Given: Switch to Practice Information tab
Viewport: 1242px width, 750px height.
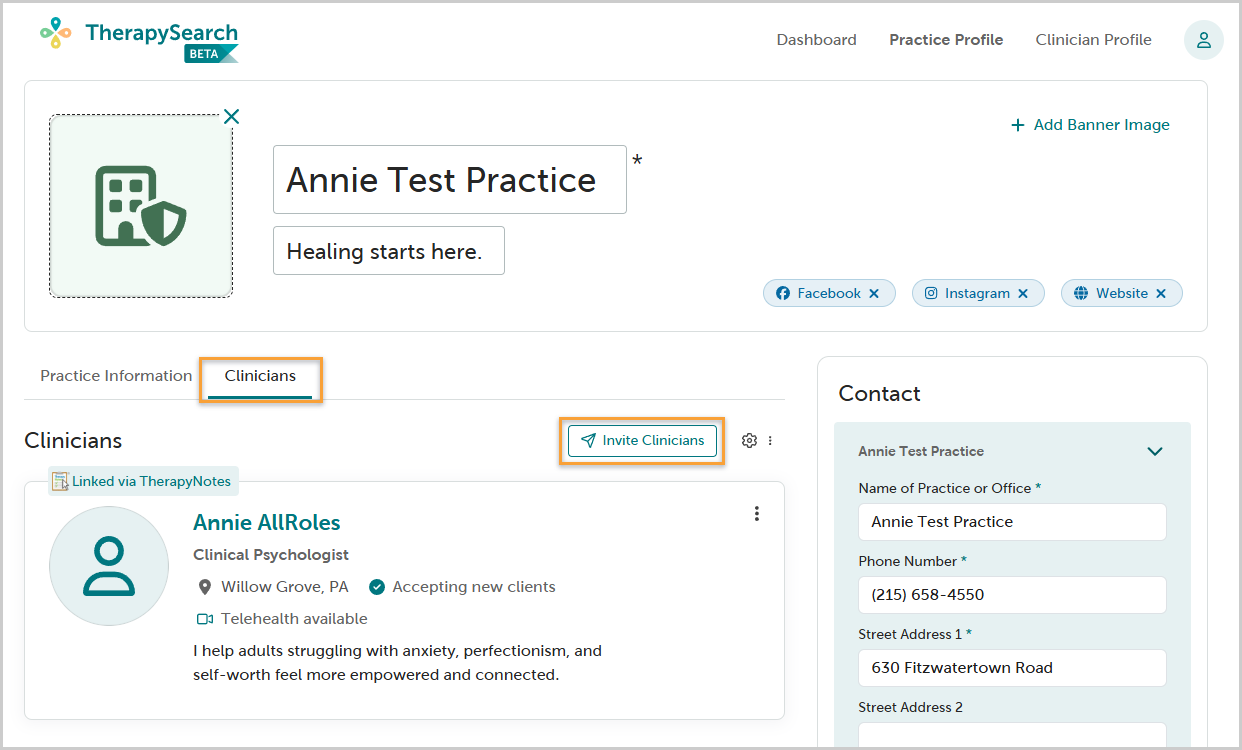Looking at the screenshot, I should pos(116,376).
